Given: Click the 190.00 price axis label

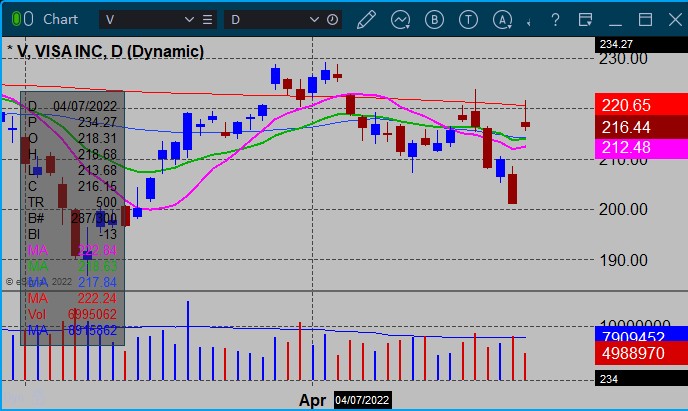Looking at the screenshot, I should (x=623, y=261).
